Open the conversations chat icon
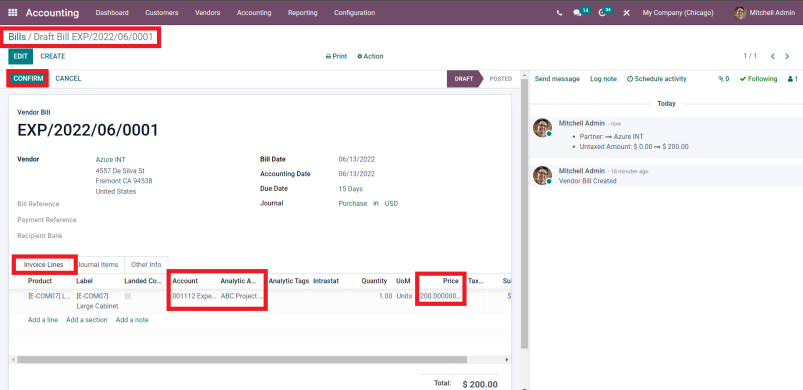Viewport: 803px width, 390px height. point(577,13)
